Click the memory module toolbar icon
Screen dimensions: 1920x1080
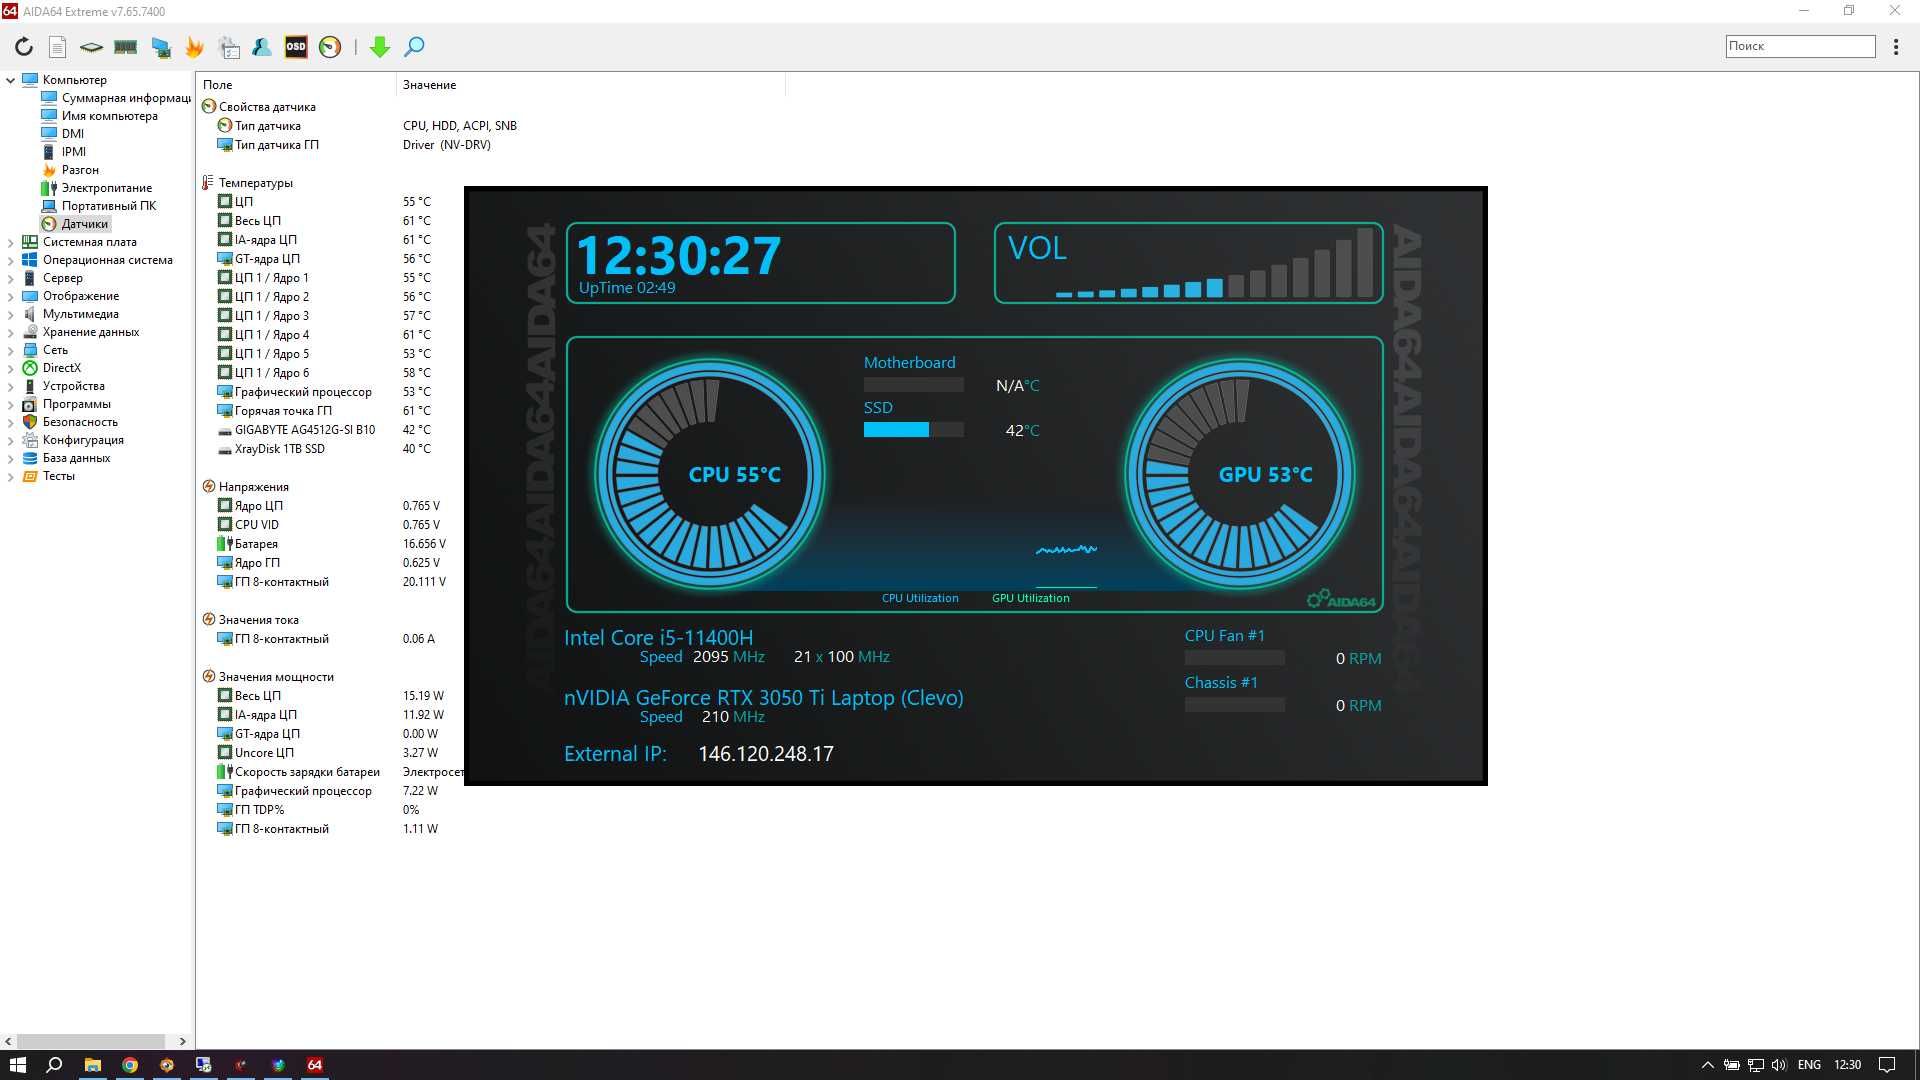coord(125,46)
